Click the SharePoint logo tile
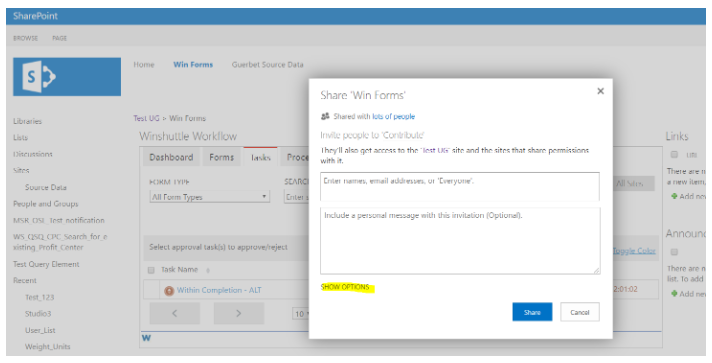Viewport: 712px width, 363px height. click(67, 76)
